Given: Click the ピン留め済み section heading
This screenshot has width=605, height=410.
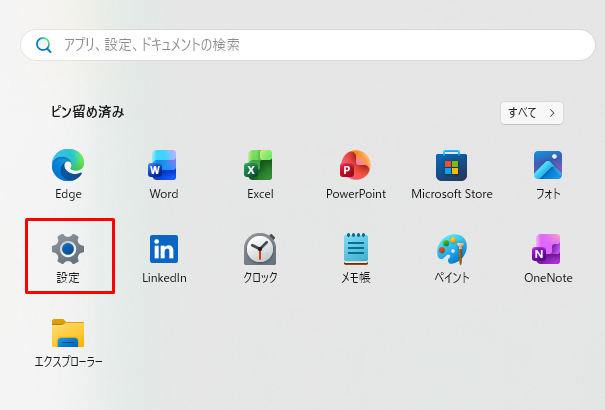Looking at the screenshot, I should [87, 112].
